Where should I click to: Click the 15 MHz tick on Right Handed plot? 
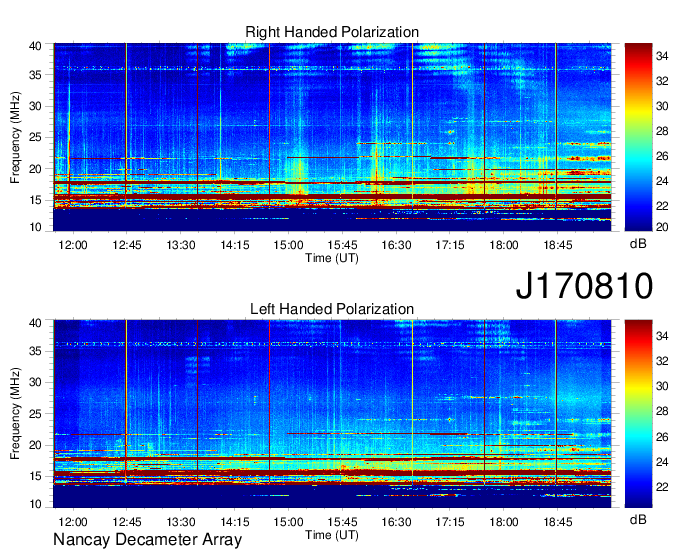35,200
